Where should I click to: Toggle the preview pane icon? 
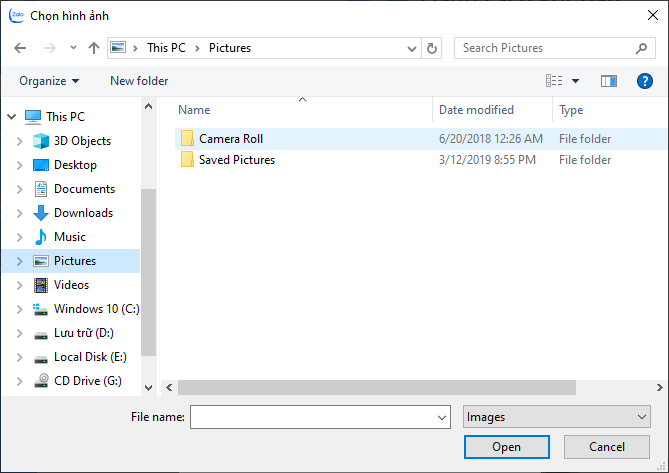click(609, 81)
